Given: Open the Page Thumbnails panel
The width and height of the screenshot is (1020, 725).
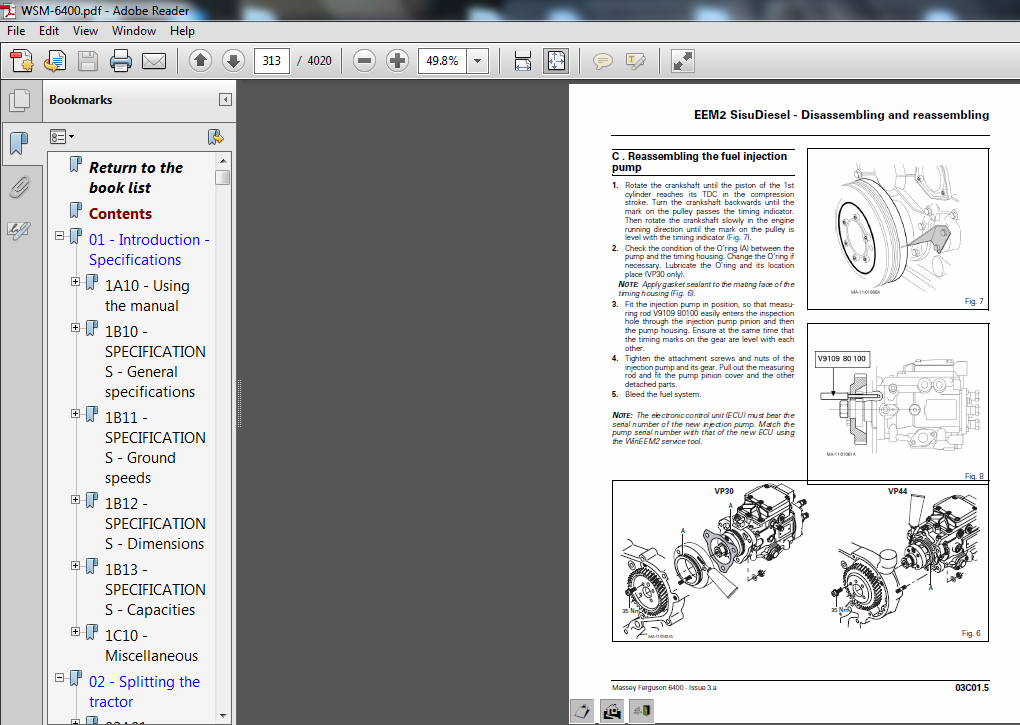Looking at the screenshot, I should (x=20, y=100).
